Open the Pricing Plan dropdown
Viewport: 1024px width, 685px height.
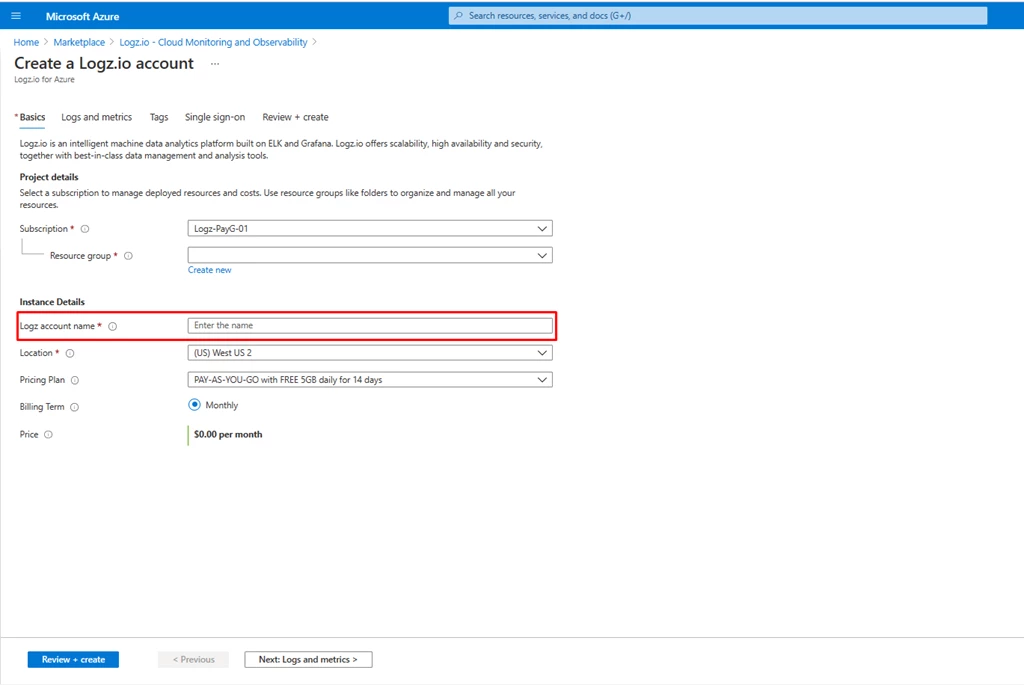click(x=370, y=379)
